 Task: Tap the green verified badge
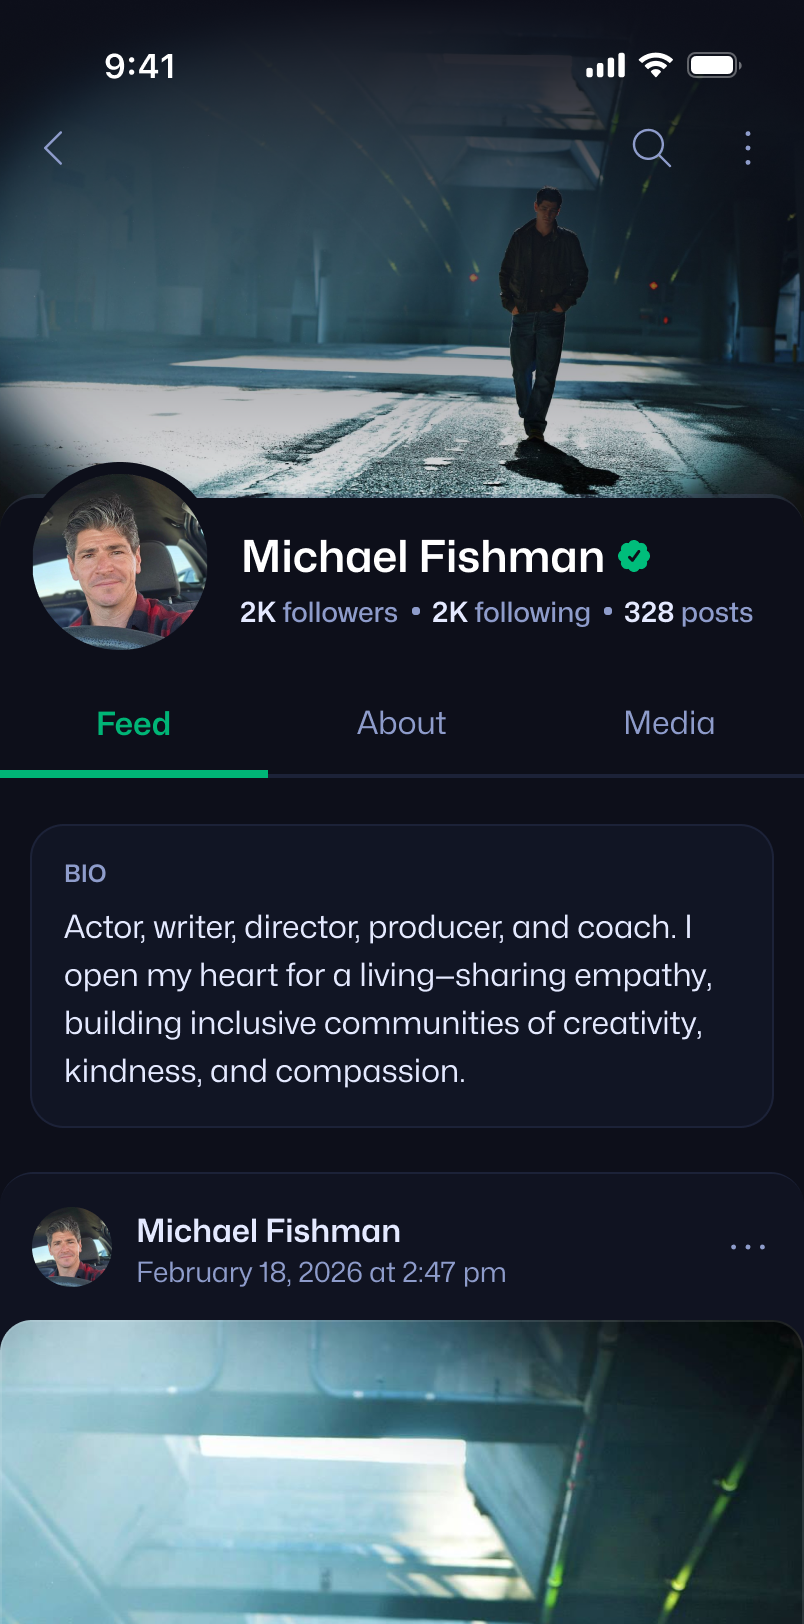(634, 556)
